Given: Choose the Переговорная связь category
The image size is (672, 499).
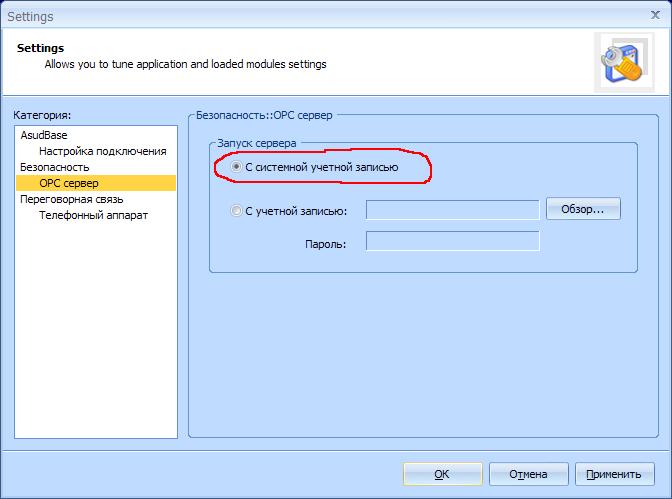Looking at the screenshot, I should tap(72, 199).
